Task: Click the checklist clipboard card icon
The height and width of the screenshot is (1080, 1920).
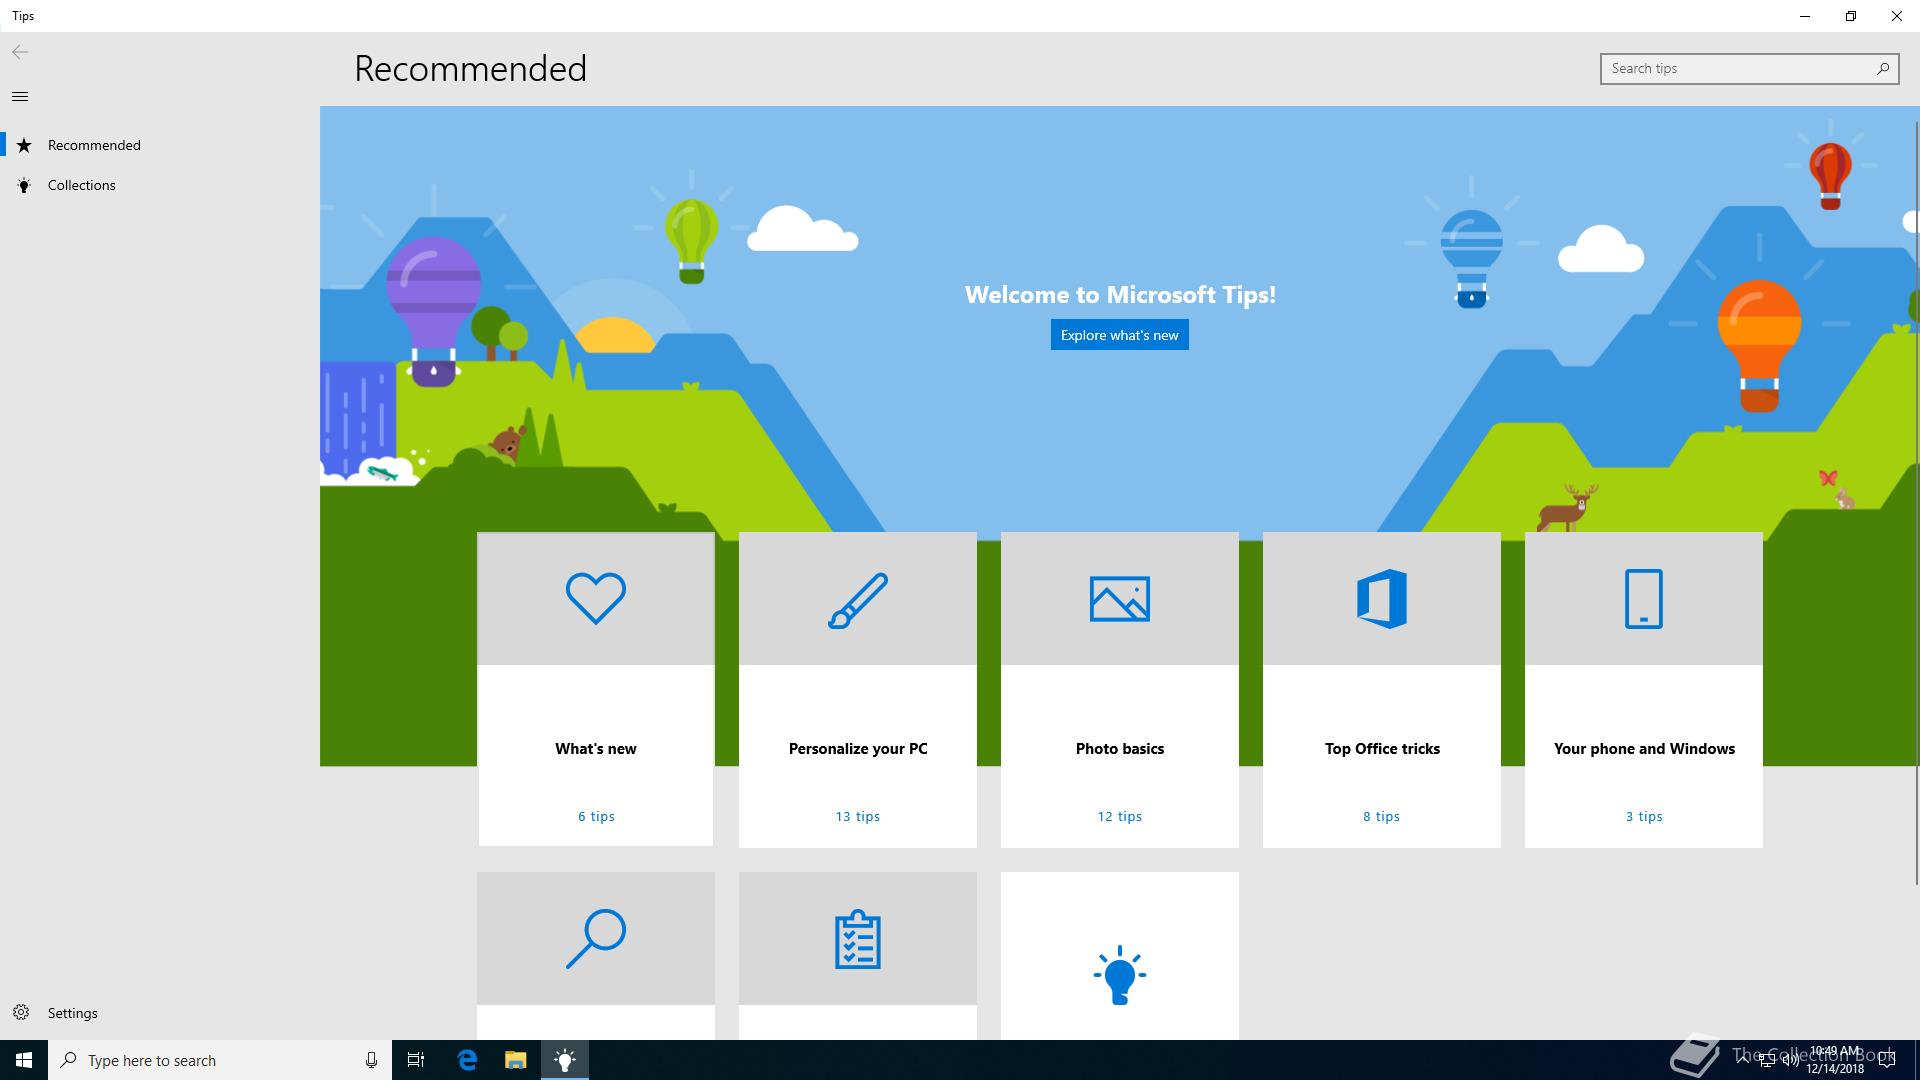Action: point(858,939)
